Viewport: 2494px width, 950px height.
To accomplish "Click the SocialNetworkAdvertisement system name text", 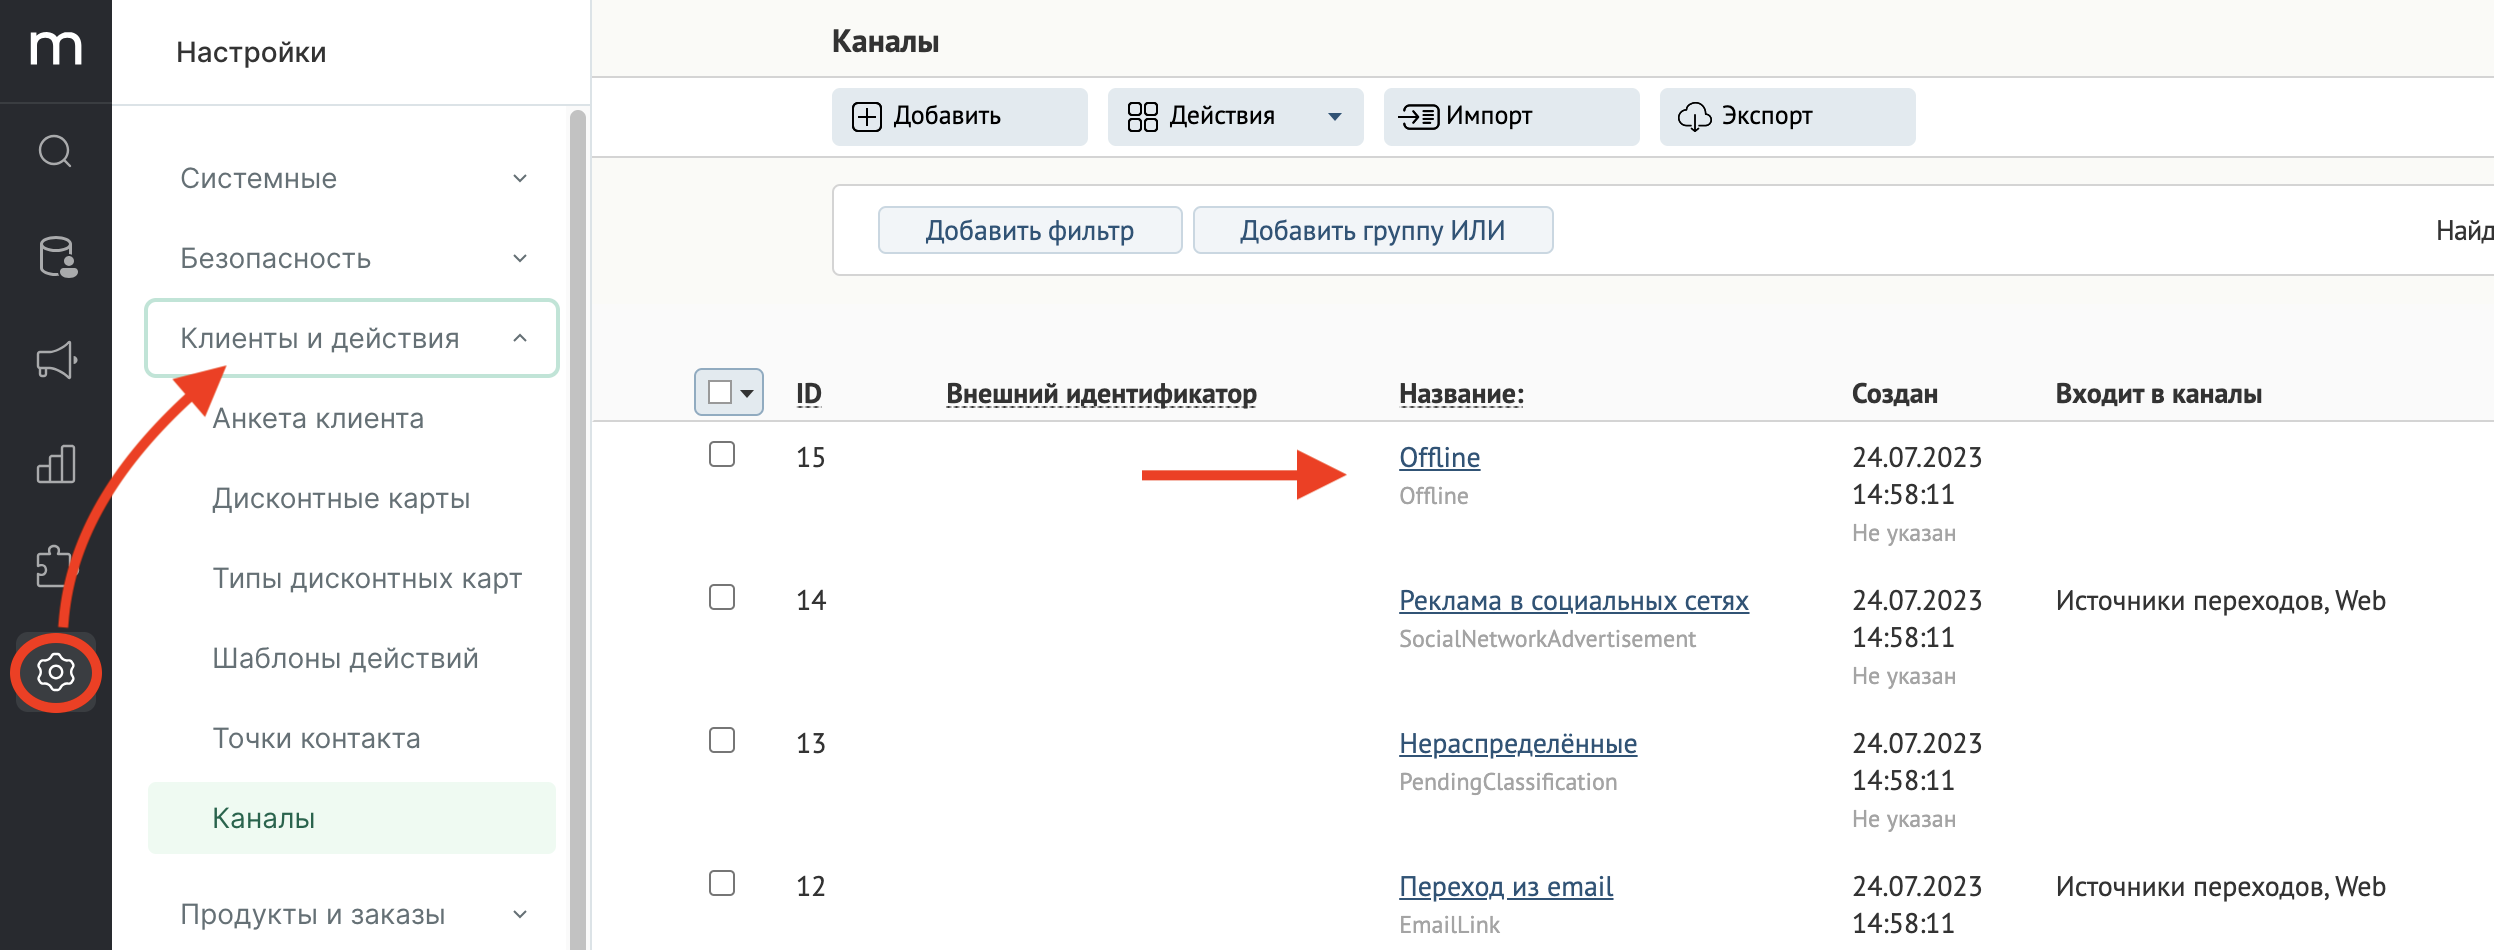I will 1547,639.
